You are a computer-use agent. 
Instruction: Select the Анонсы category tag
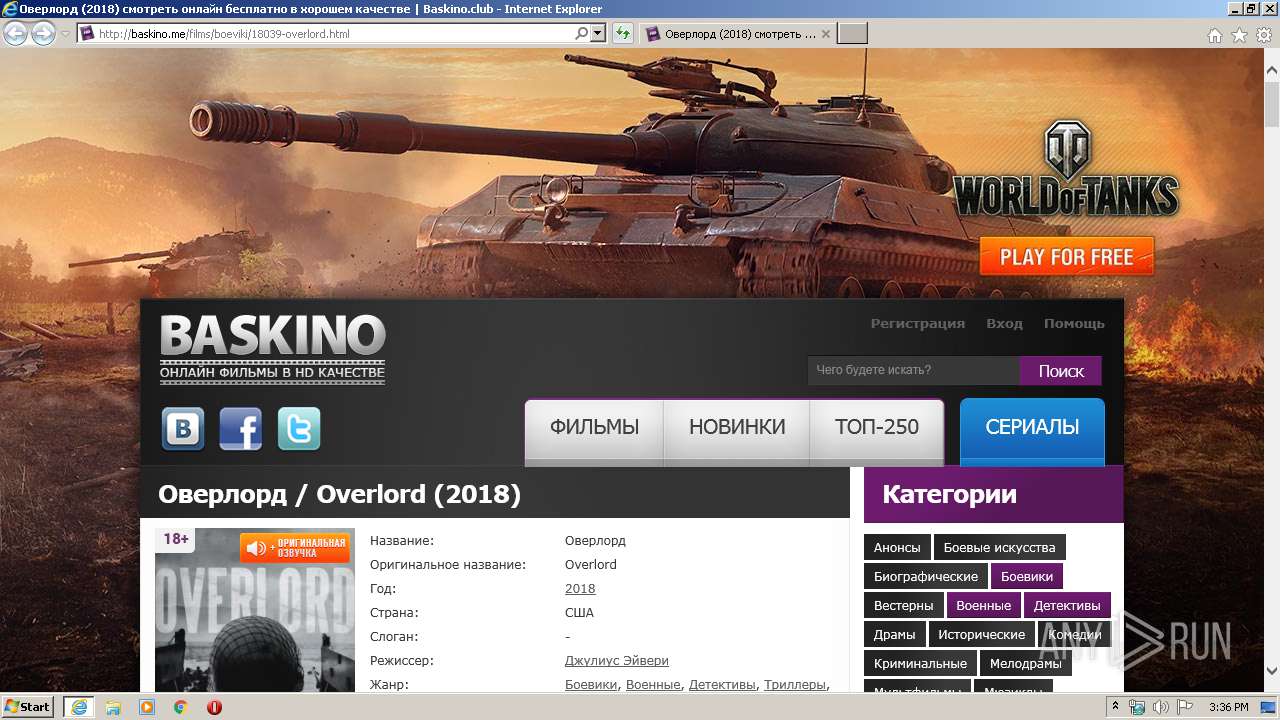[x=897, y=548]
